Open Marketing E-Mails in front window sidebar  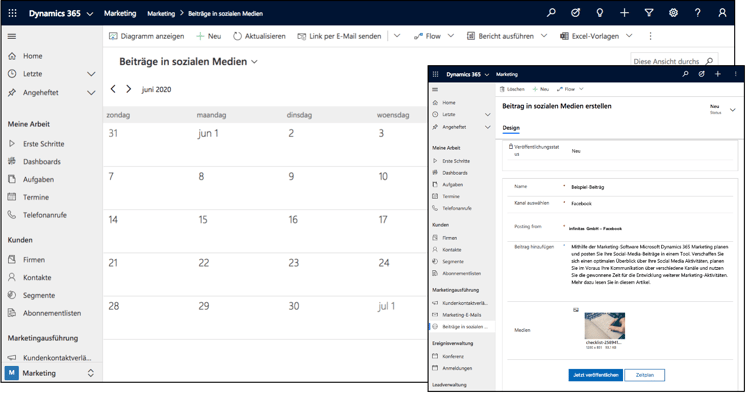[x=462, y=315]
